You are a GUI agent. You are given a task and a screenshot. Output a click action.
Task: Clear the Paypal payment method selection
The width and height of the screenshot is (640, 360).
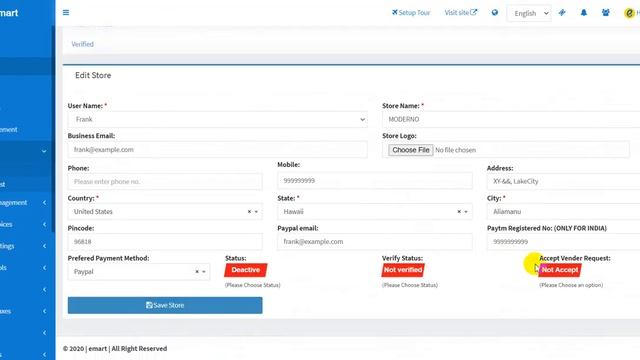point(197,272)
